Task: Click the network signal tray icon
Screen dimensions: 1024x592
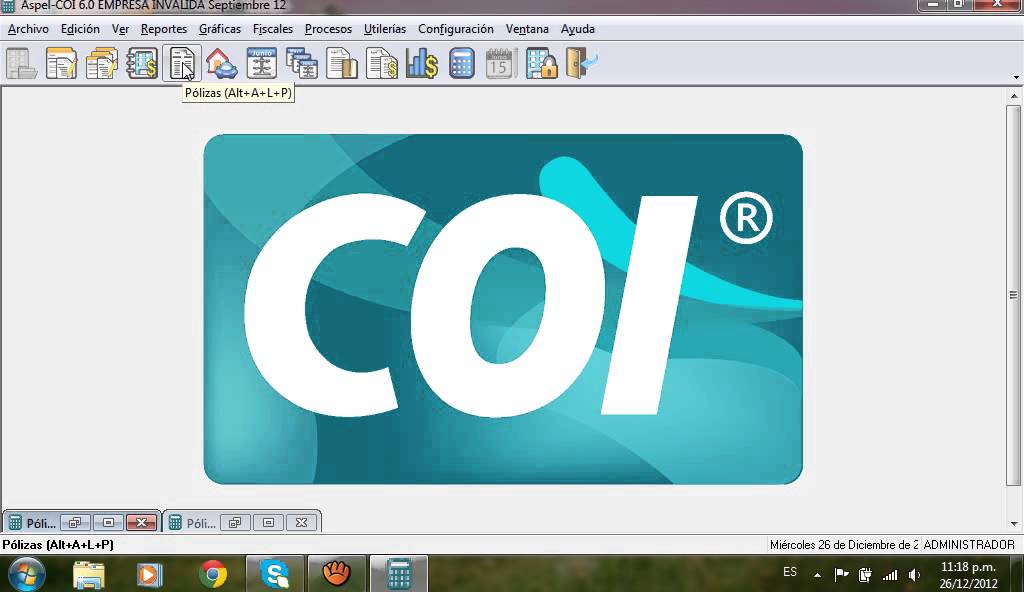Action: click(x=890, y=575)
